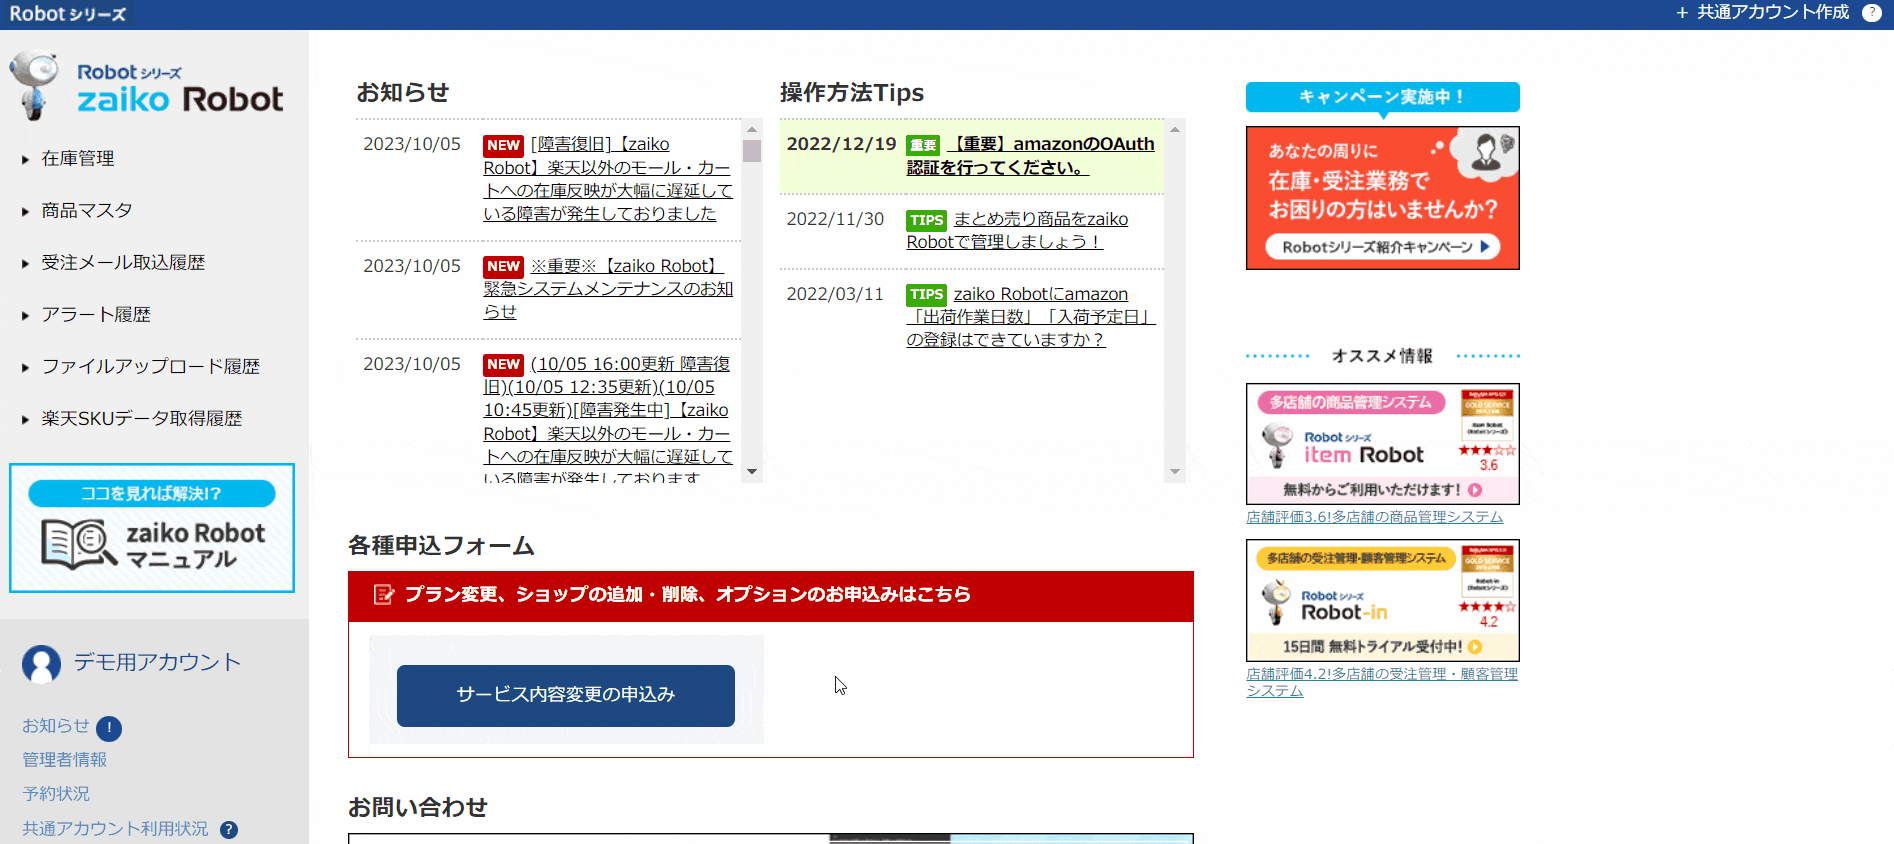Open the 緊急システムメンテナンスのお知らせ notice link
1894x844 pixels.
[608, 289]
